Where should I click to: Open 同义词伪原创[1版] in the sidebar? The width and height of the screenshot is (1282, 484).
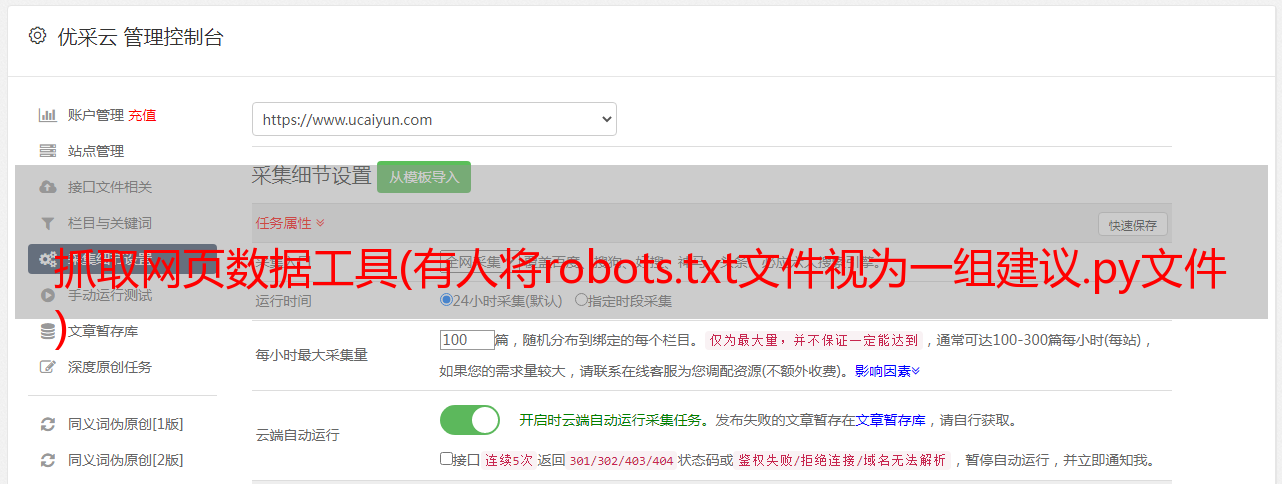tap(126, 424)
